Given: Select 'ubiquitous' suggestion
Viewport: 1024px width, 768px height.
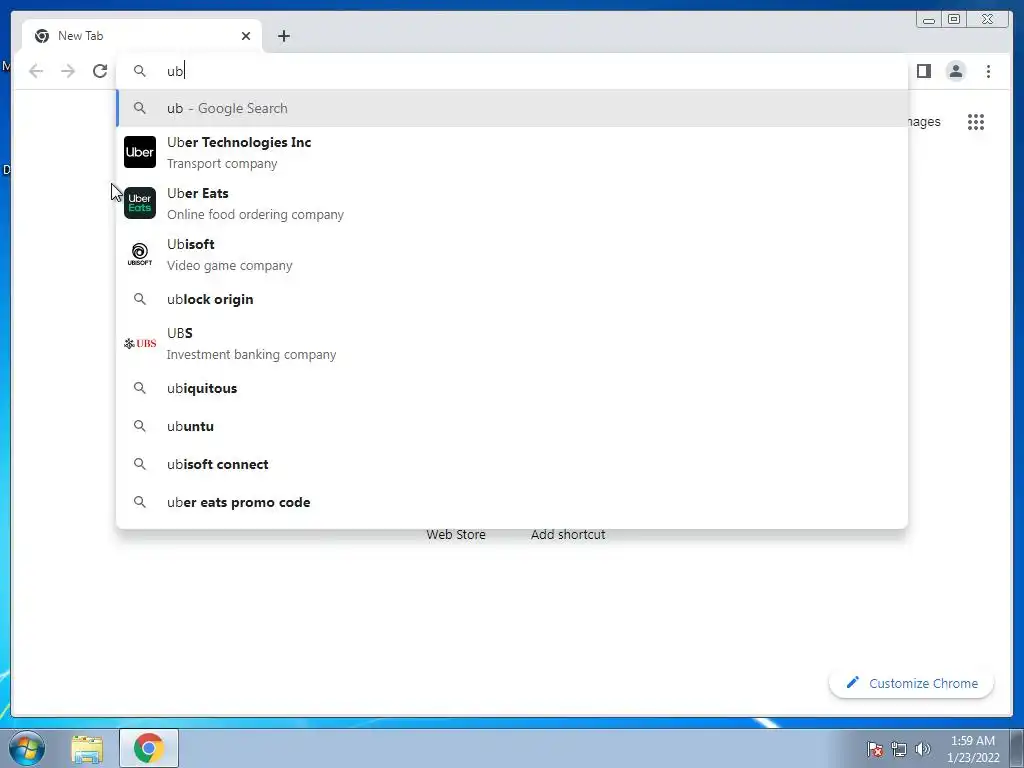Looking at the screenshot, I should pyautogui.click(x=512, y=388).
